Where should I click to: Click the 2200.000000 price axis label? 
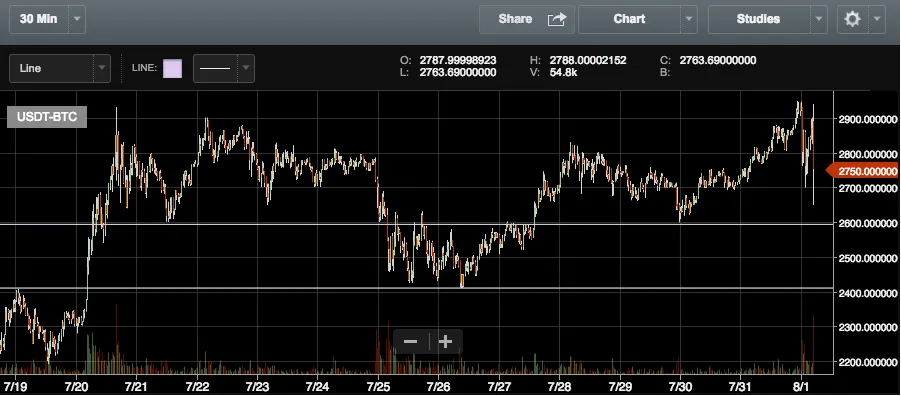(868, 362)
